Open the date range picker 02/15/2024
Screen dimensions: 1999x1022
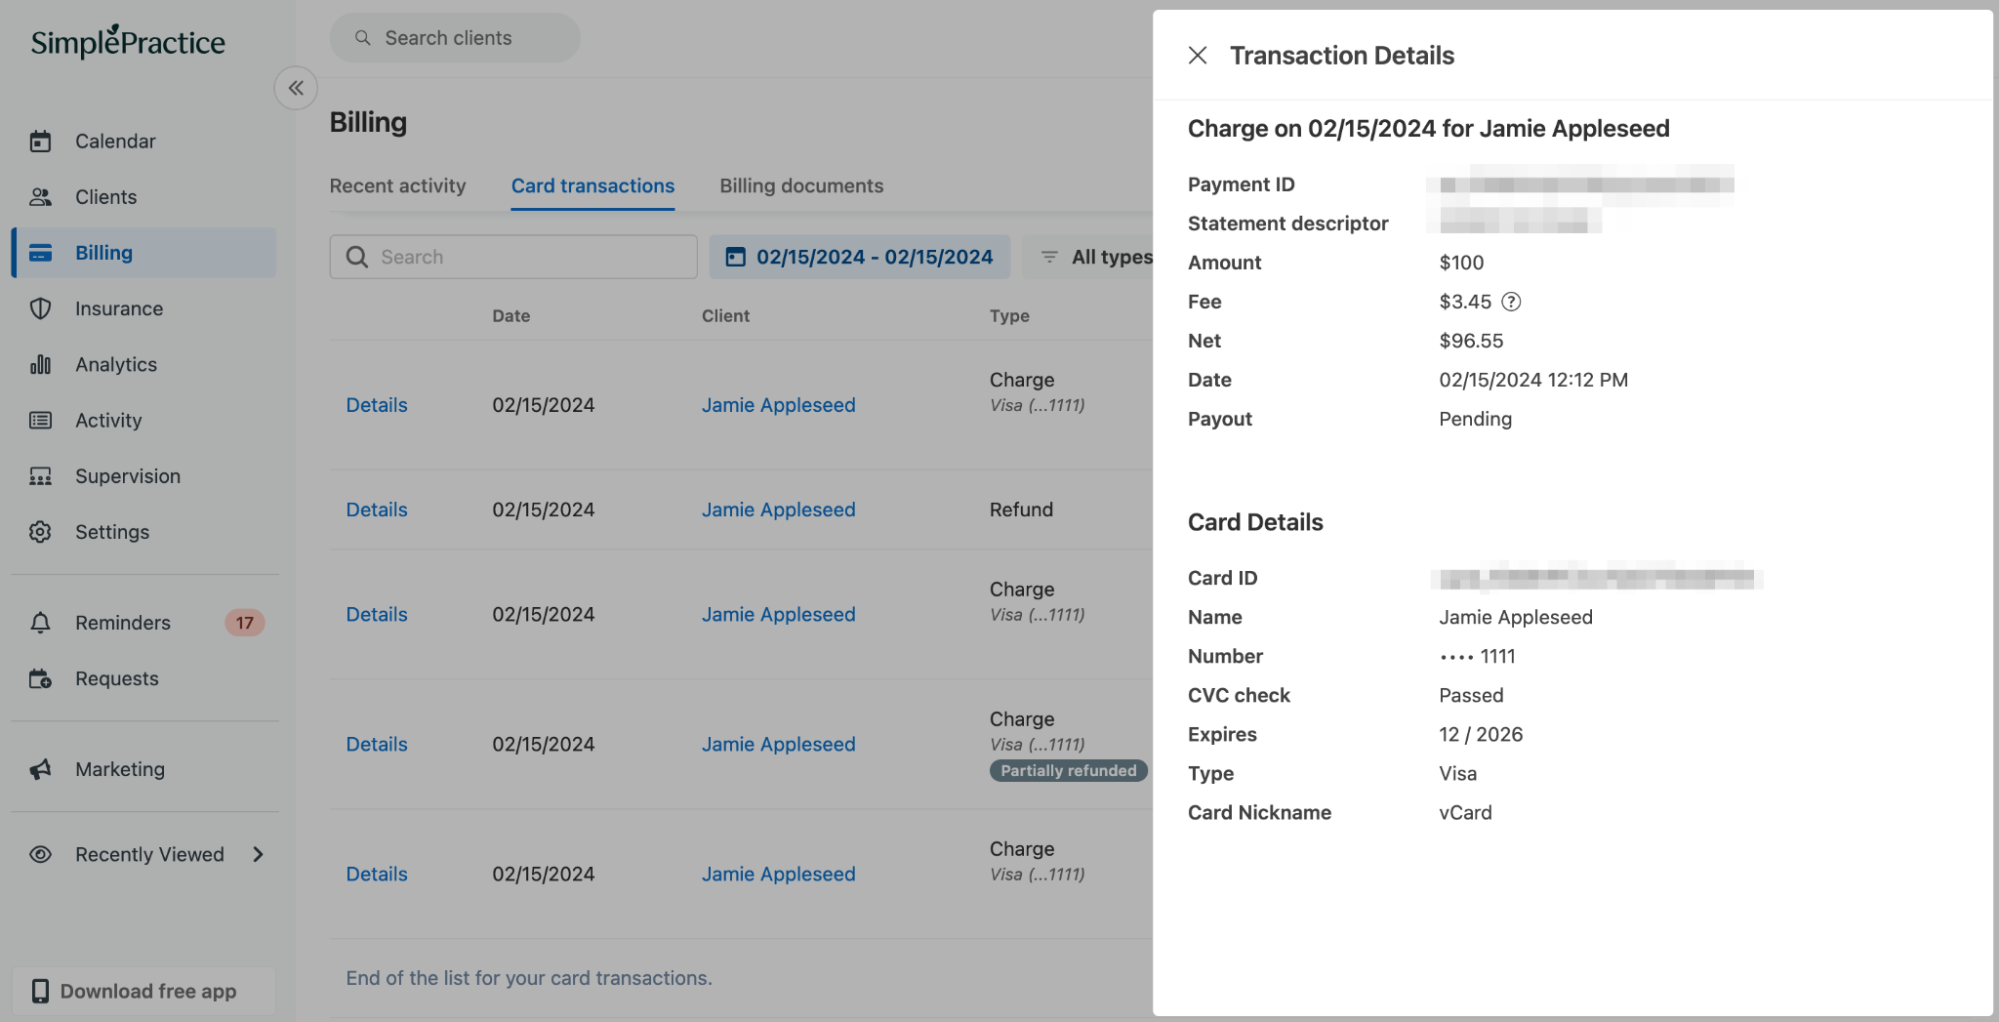[860, 257]
